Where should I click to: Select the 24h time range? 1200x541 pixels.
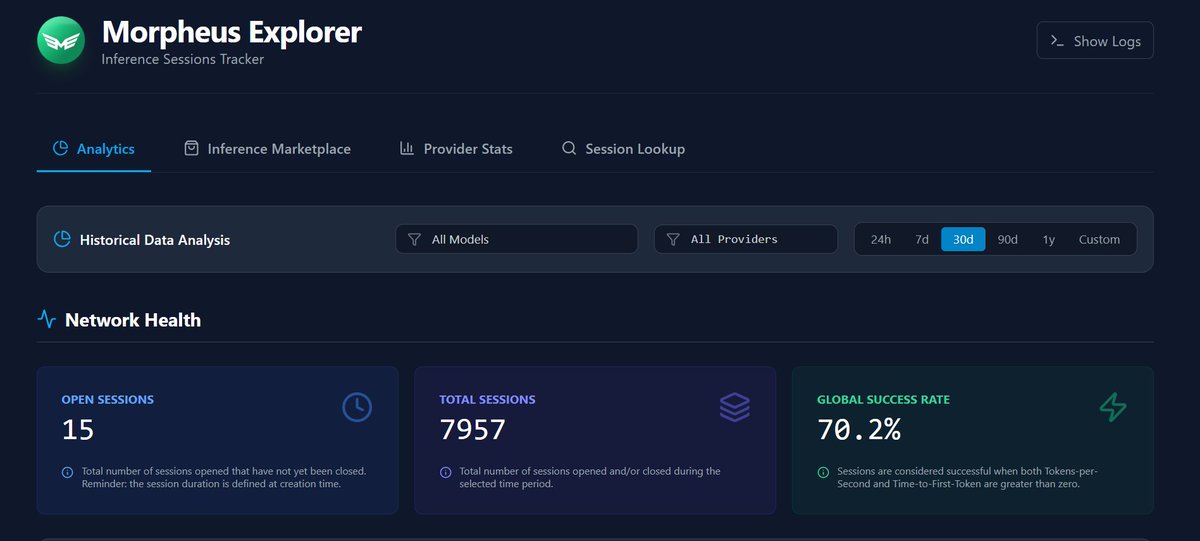coord(881,240)
